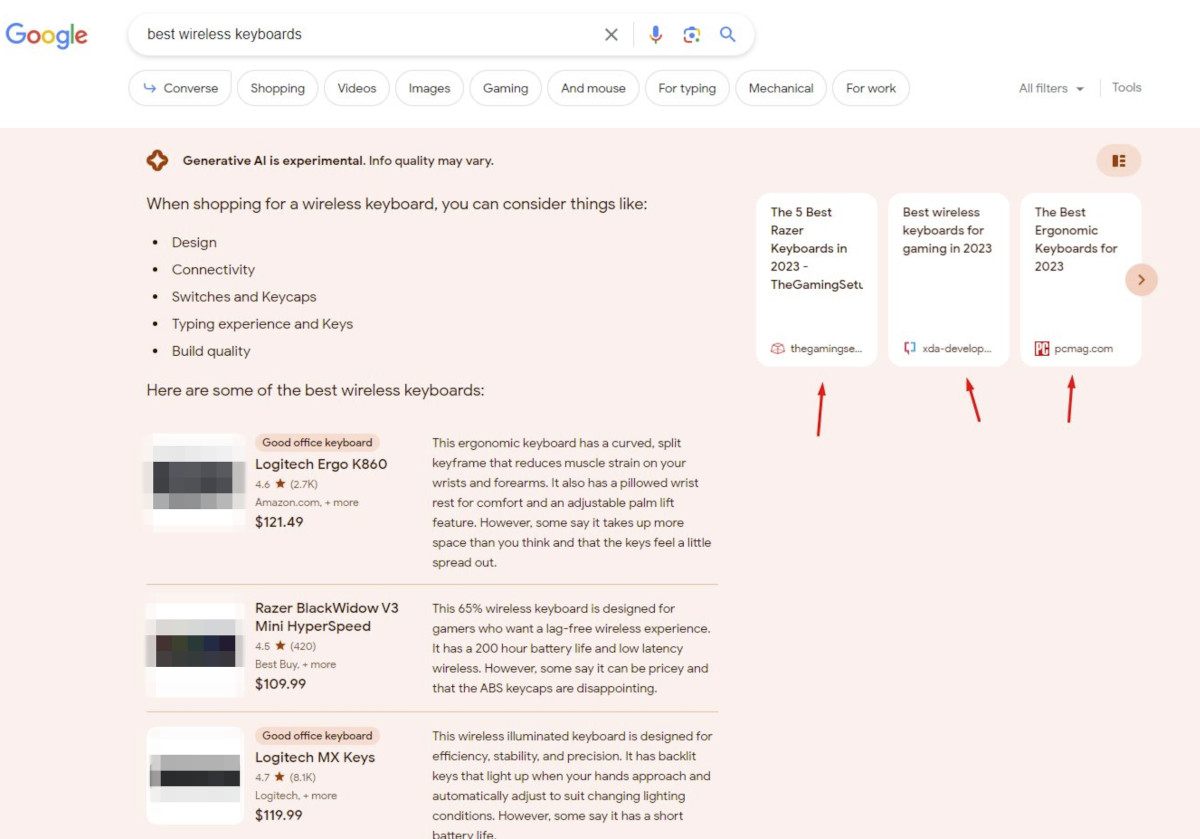Click the pcmag.com favicon on the source card
This screenshot has height=839, width=1200.
(1040, 348)
